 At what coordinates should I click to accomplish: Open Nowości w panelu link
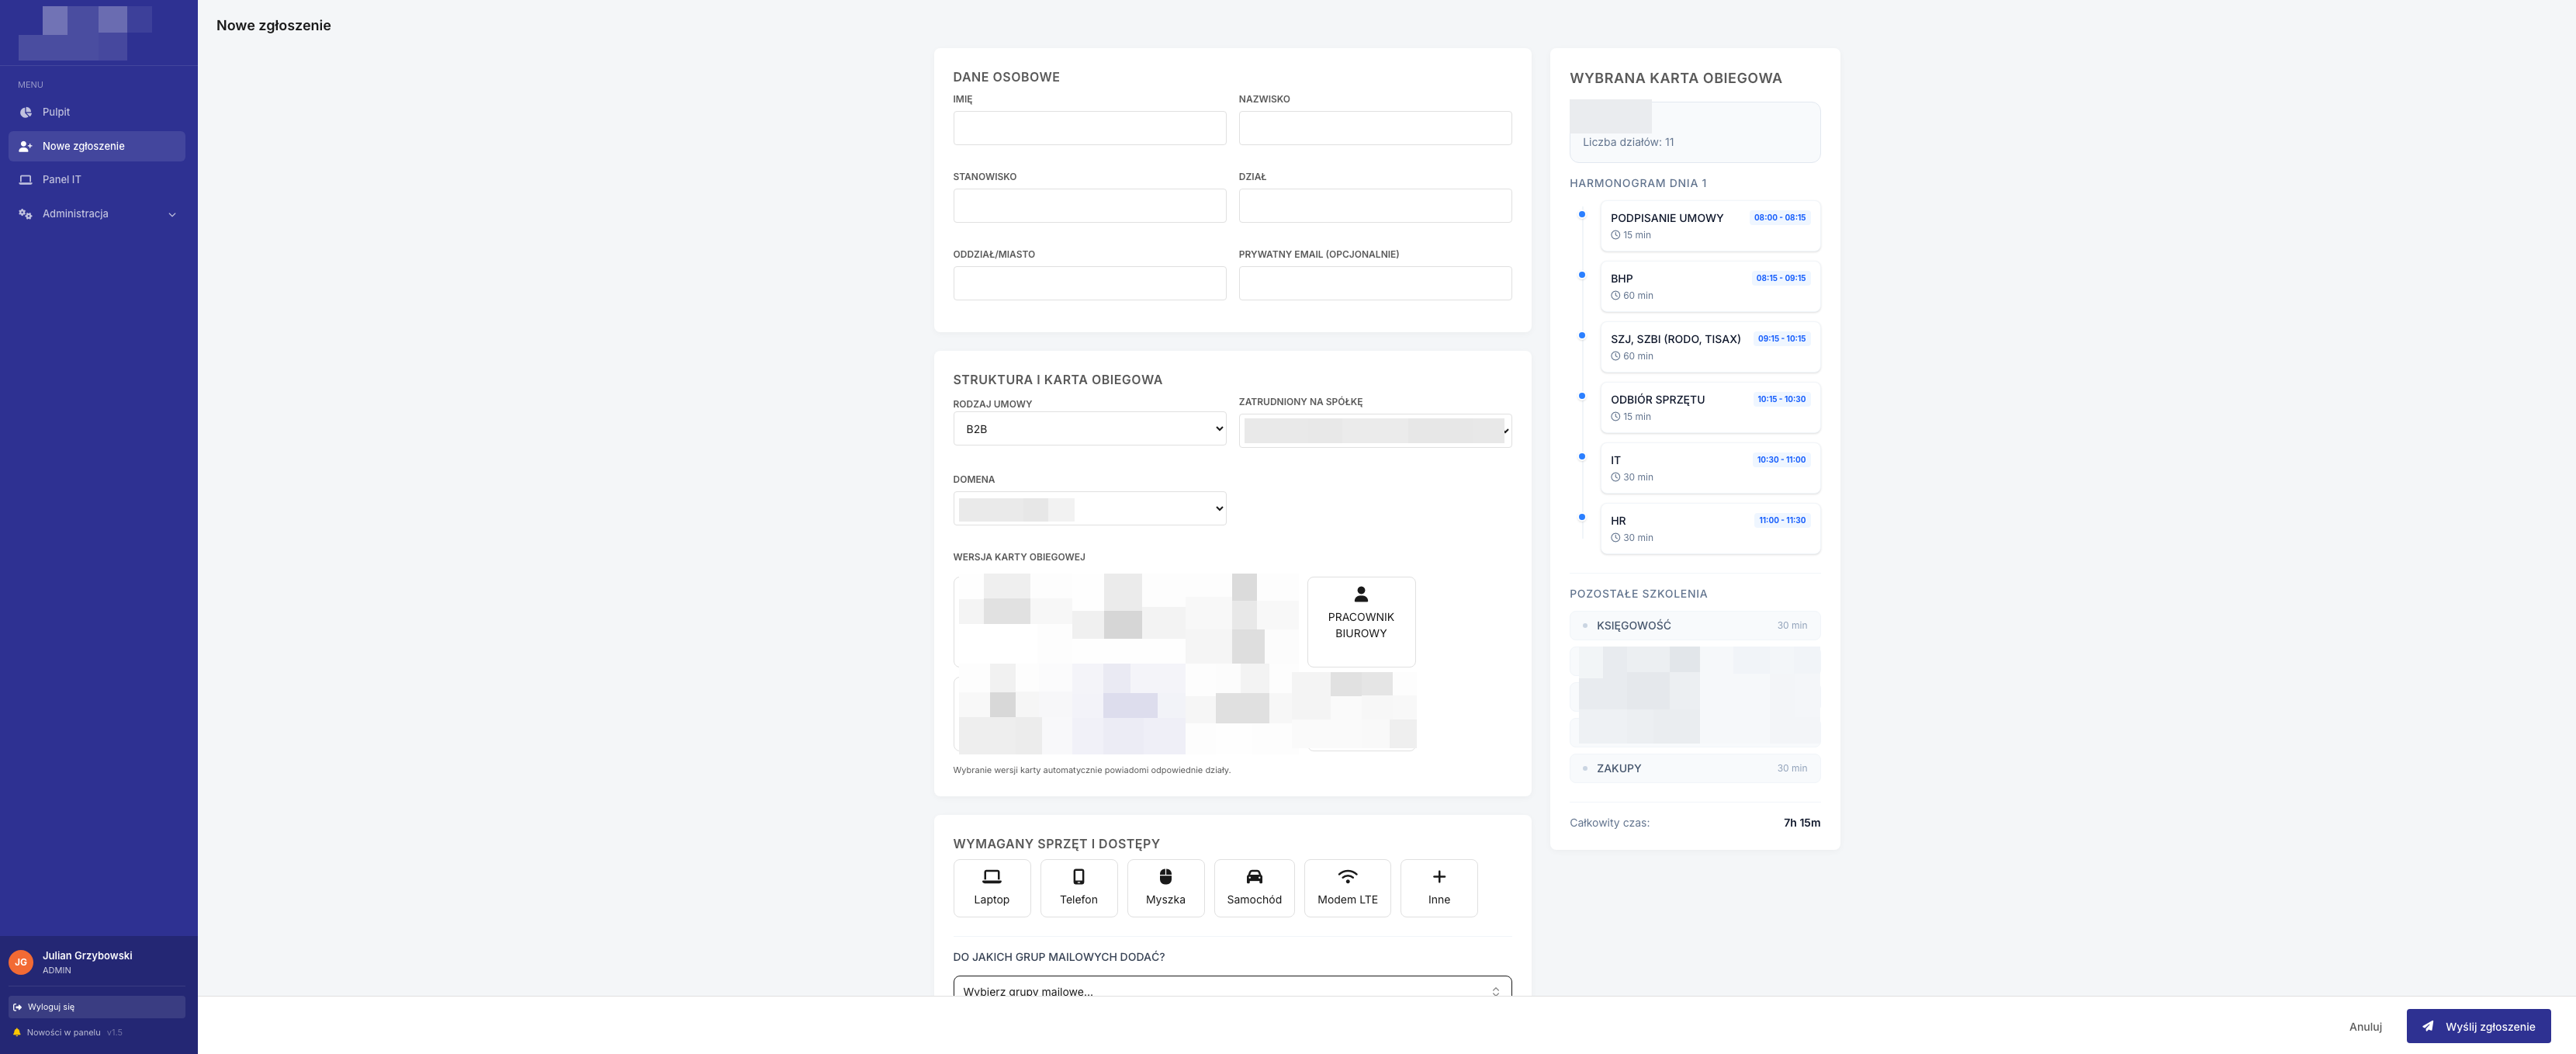pyautogui.click(x=63, y=1033)
